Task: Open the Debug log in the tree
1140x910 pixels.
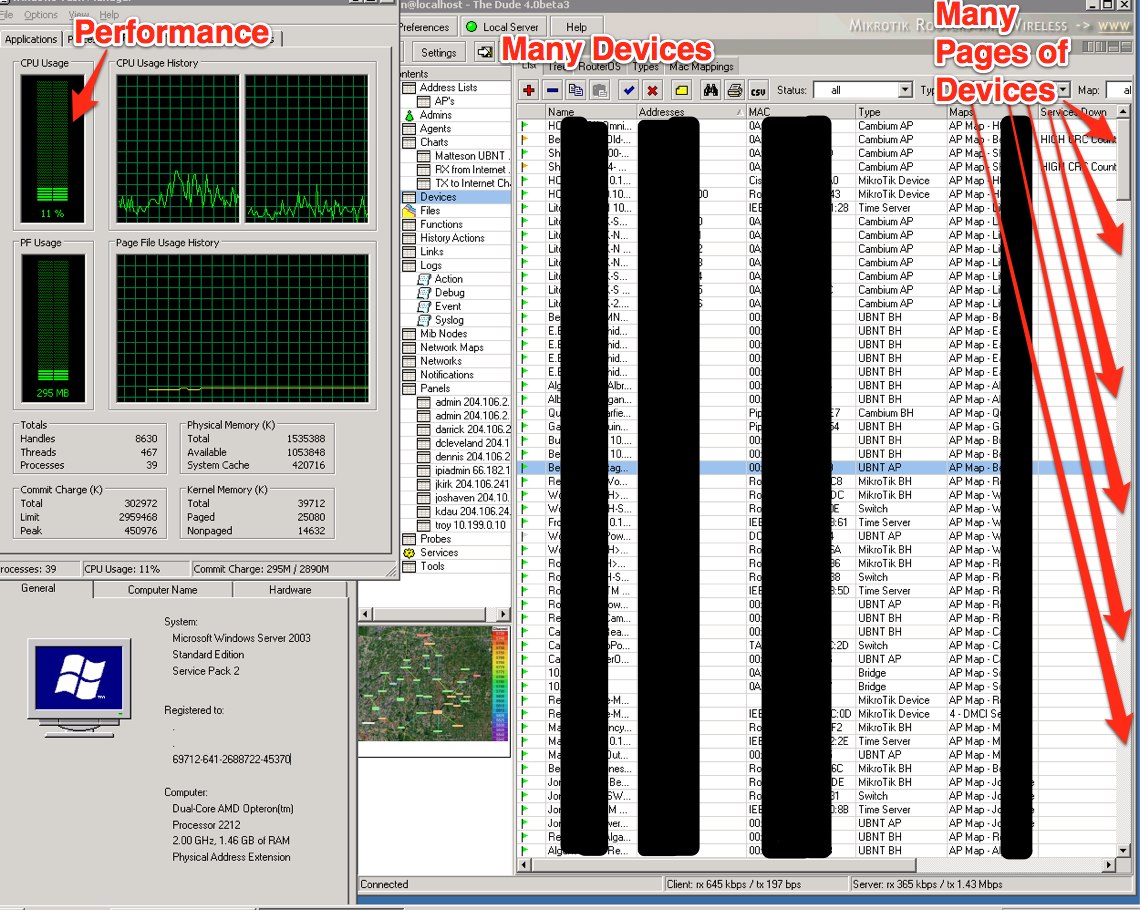Action: click(x=449, y=293)
